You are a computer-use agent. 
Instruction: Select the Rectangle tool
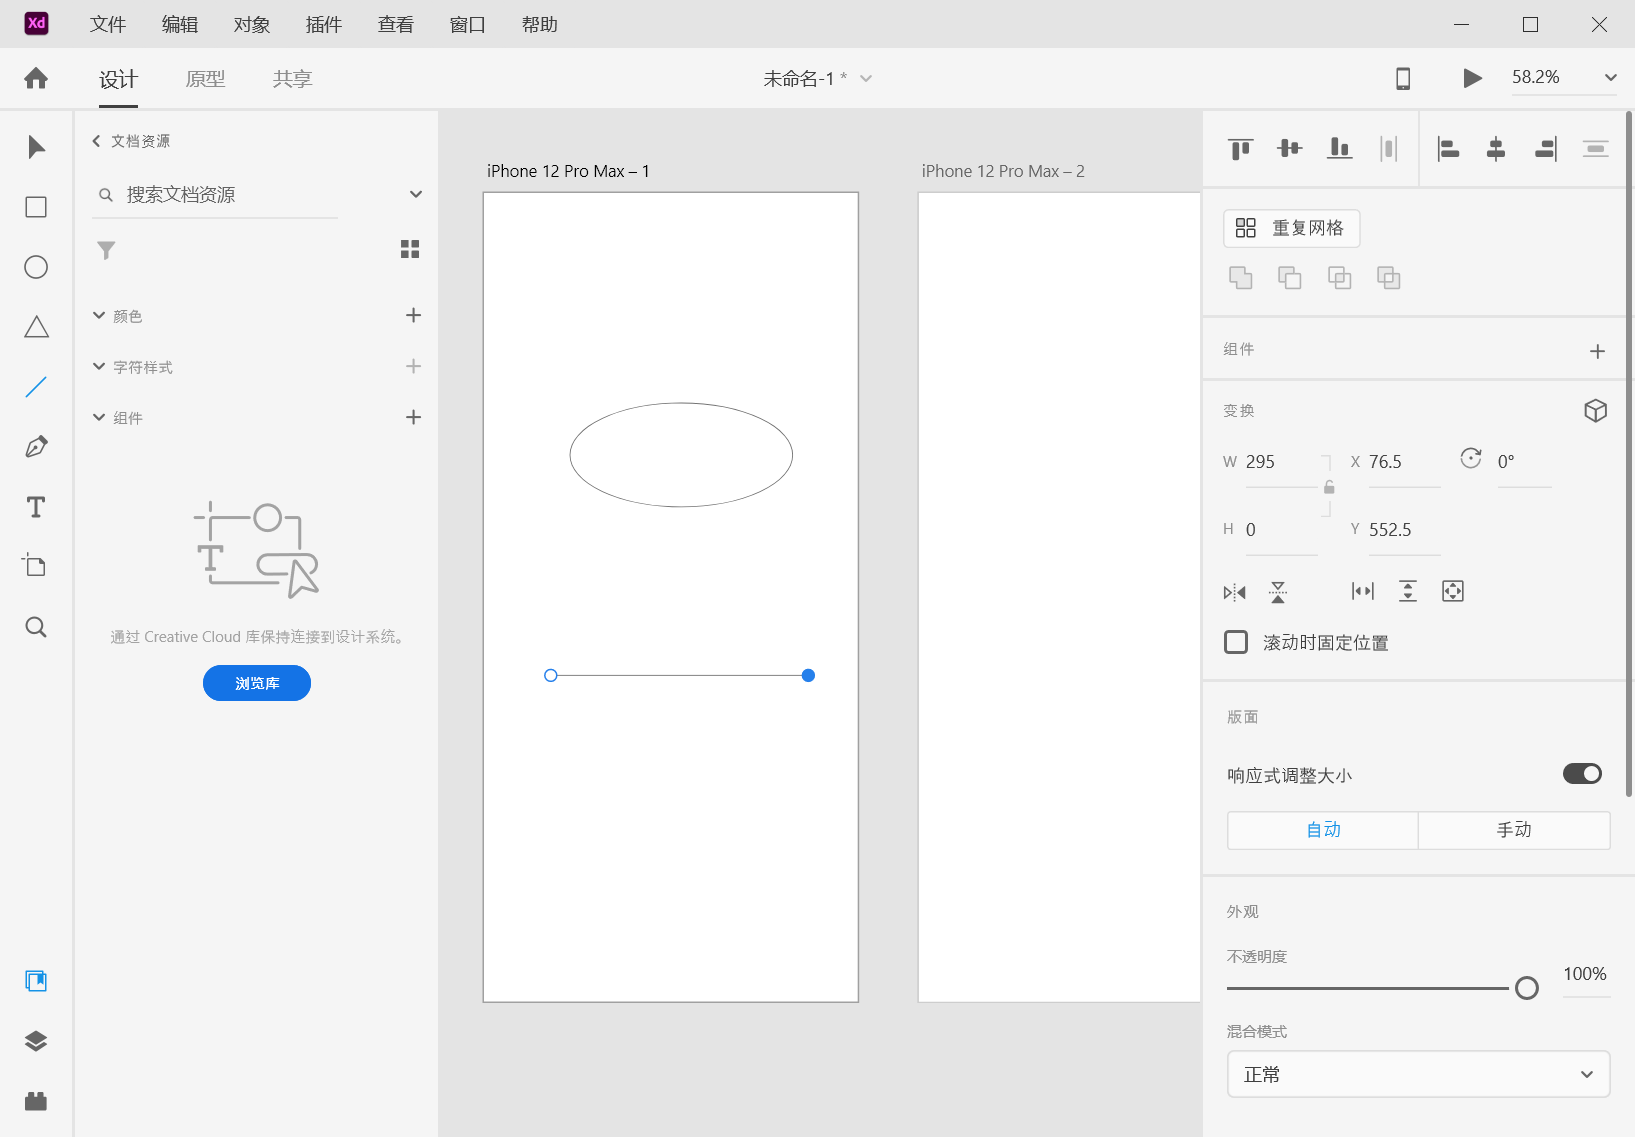click(36, 207)
